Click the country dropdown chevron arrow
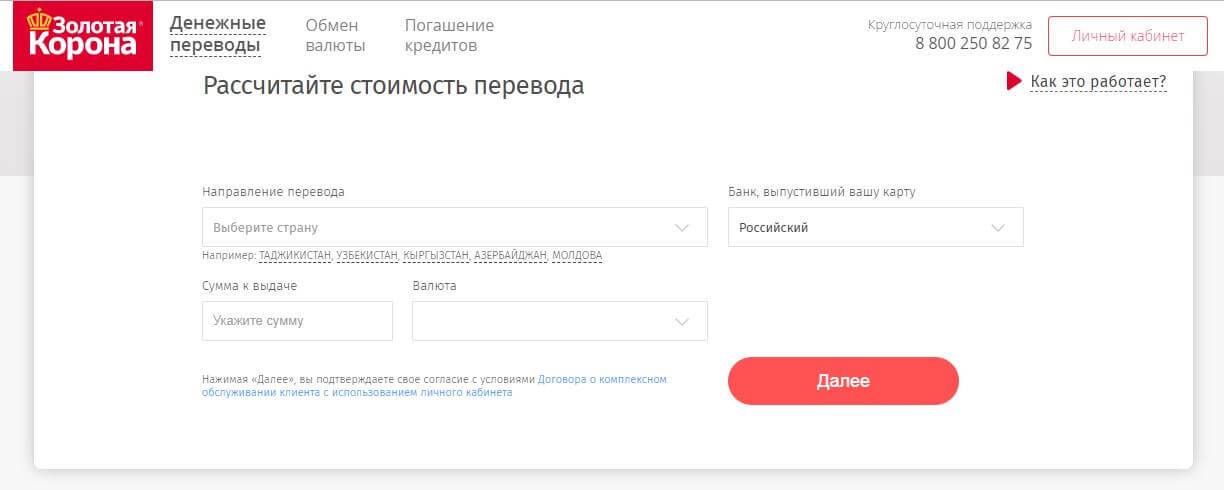 [682, 227]
